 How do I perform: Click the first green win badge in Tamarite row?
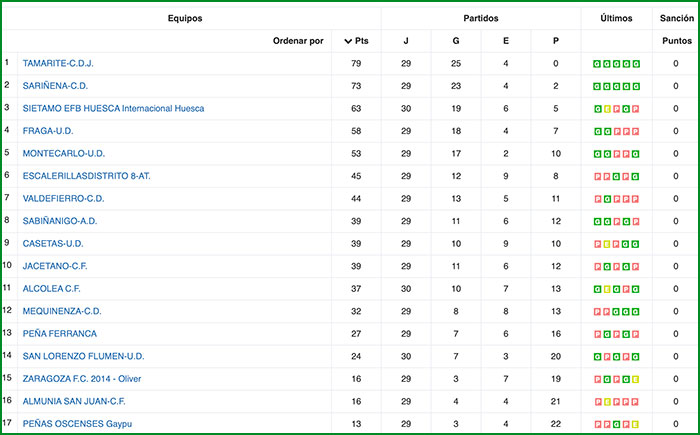(597, 64)
